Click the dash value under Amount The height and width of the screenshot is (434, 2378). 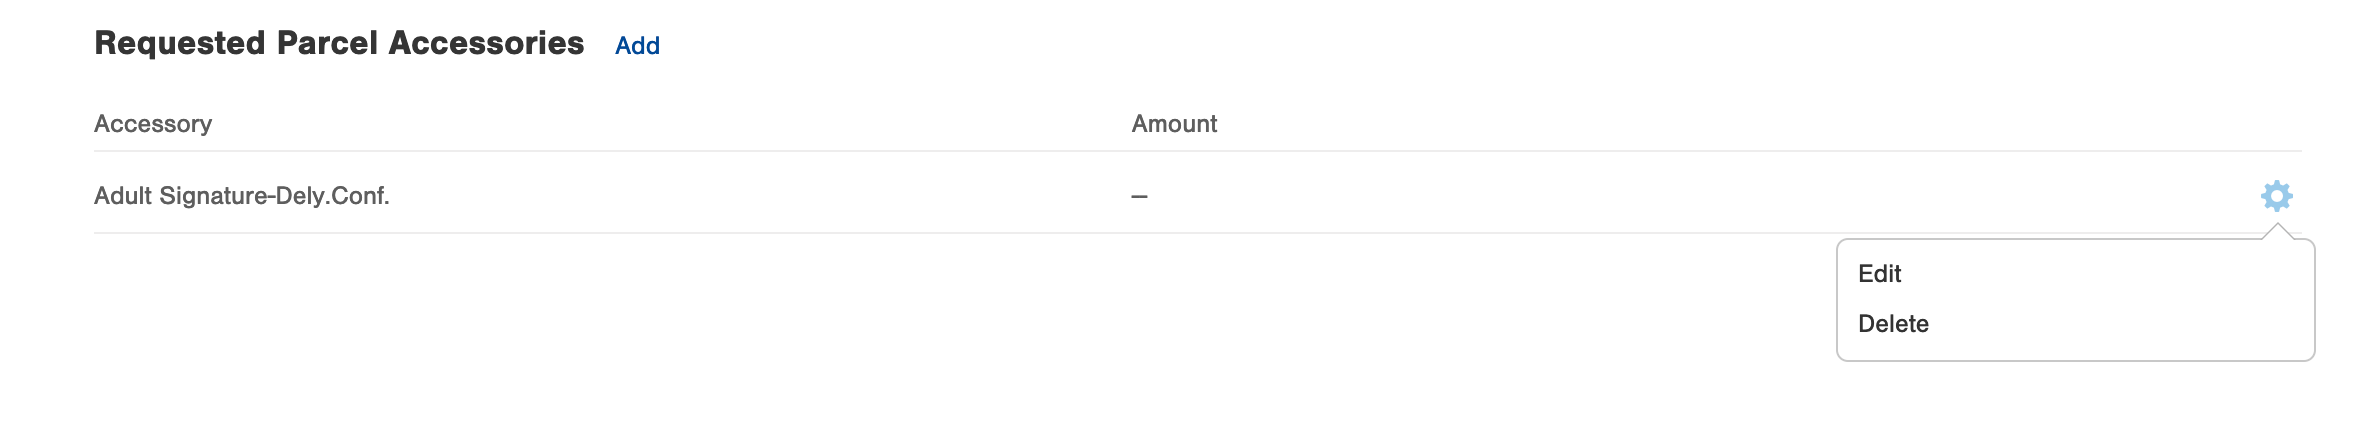1139,197
